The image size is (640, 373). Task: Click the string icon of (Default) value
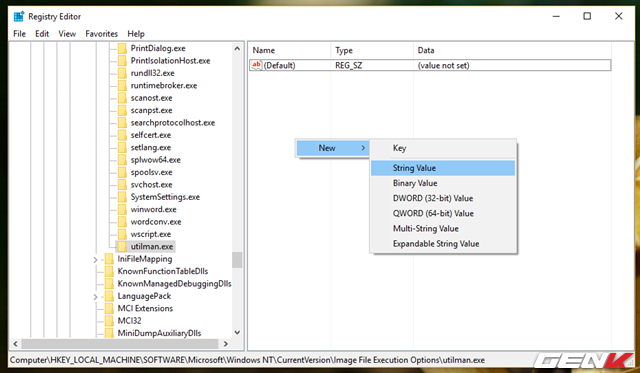(256, 65)
